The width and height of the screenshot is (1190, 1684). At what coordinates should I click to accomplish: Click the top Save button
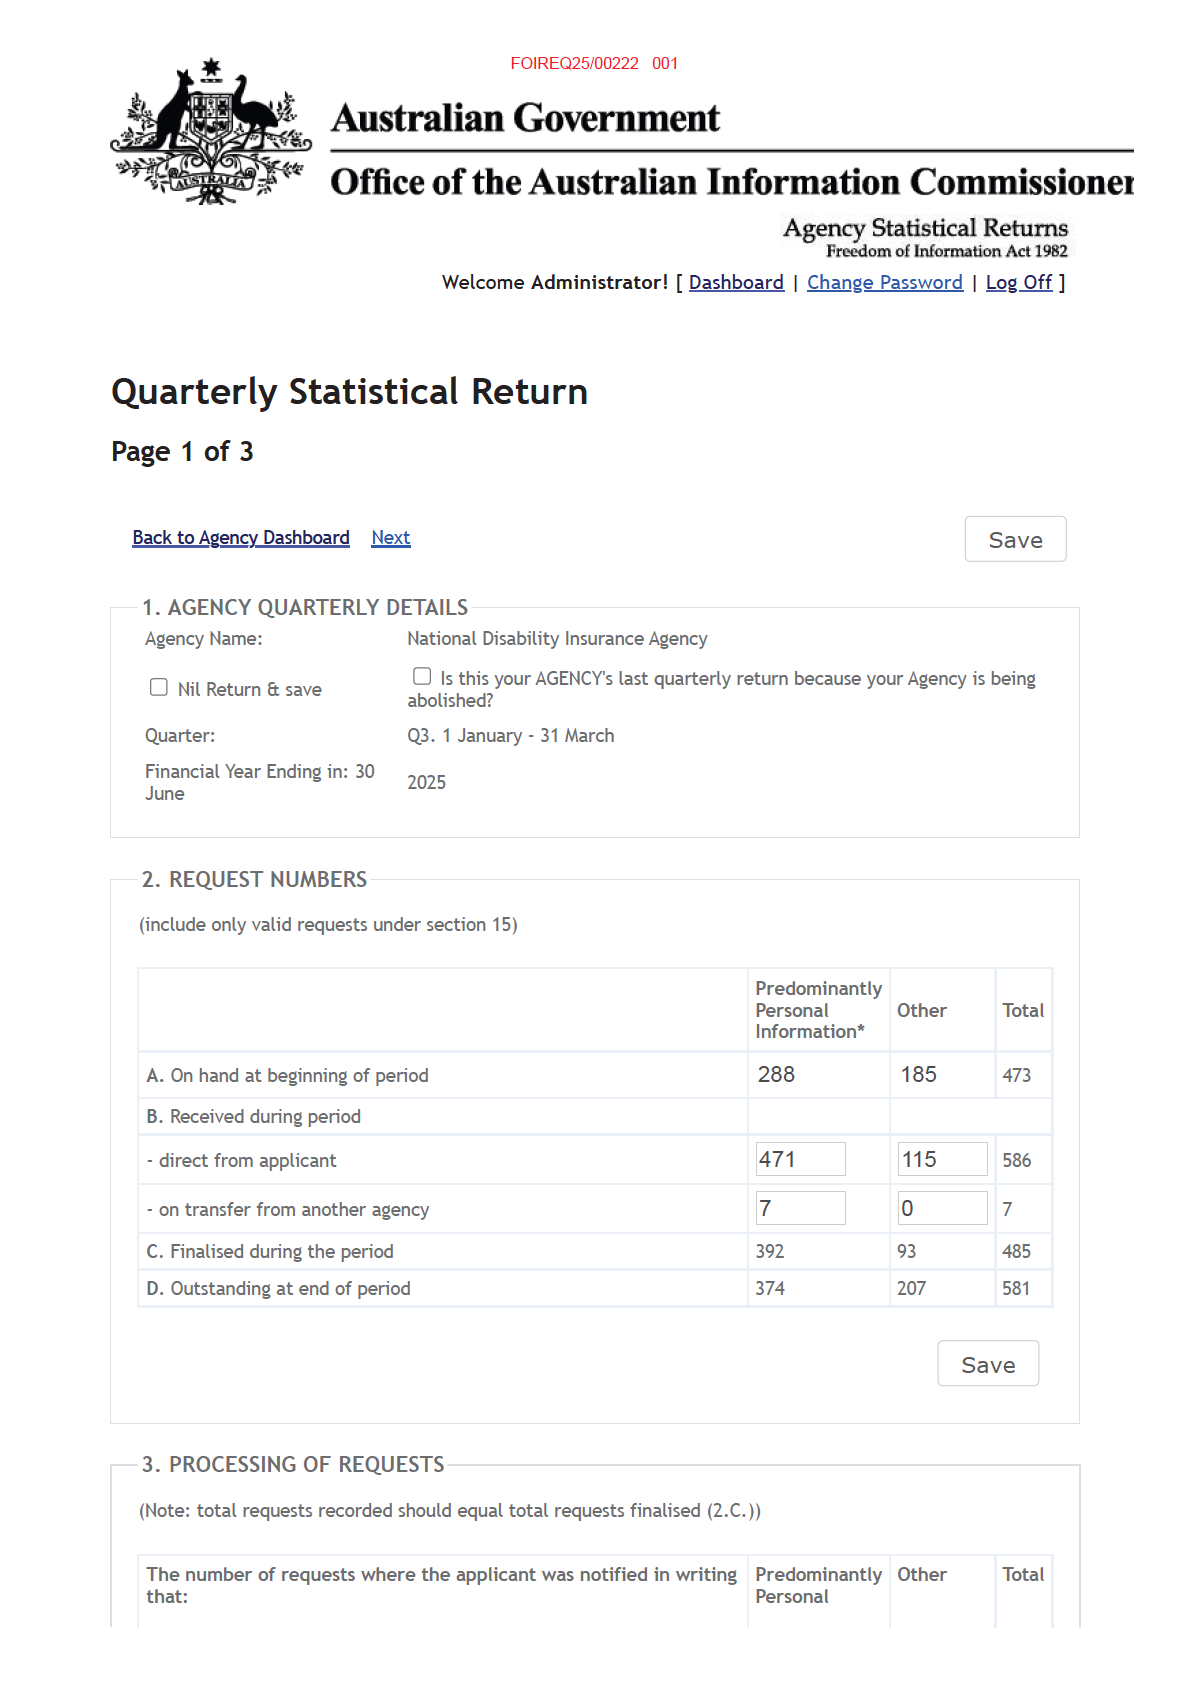click(1015, 539)
